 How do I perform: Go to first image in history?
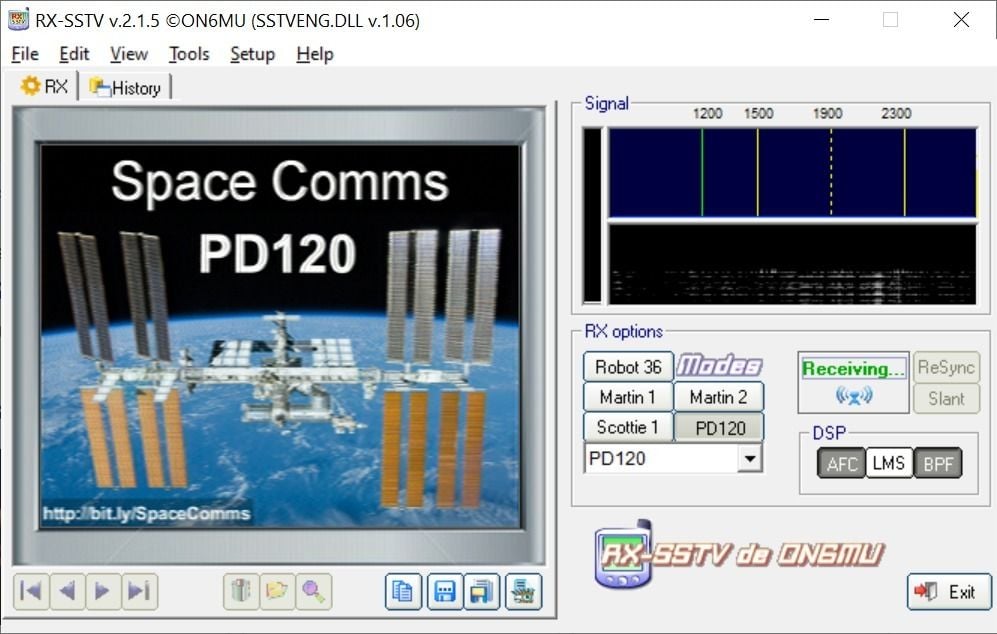click(31, 591)
